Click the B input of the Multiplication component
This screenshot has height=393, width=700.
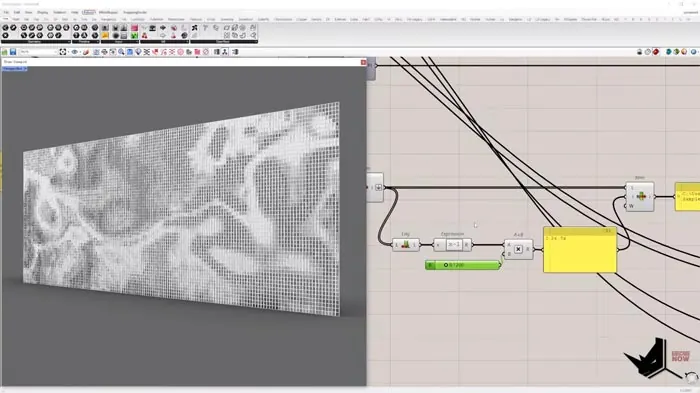[509, 254]
